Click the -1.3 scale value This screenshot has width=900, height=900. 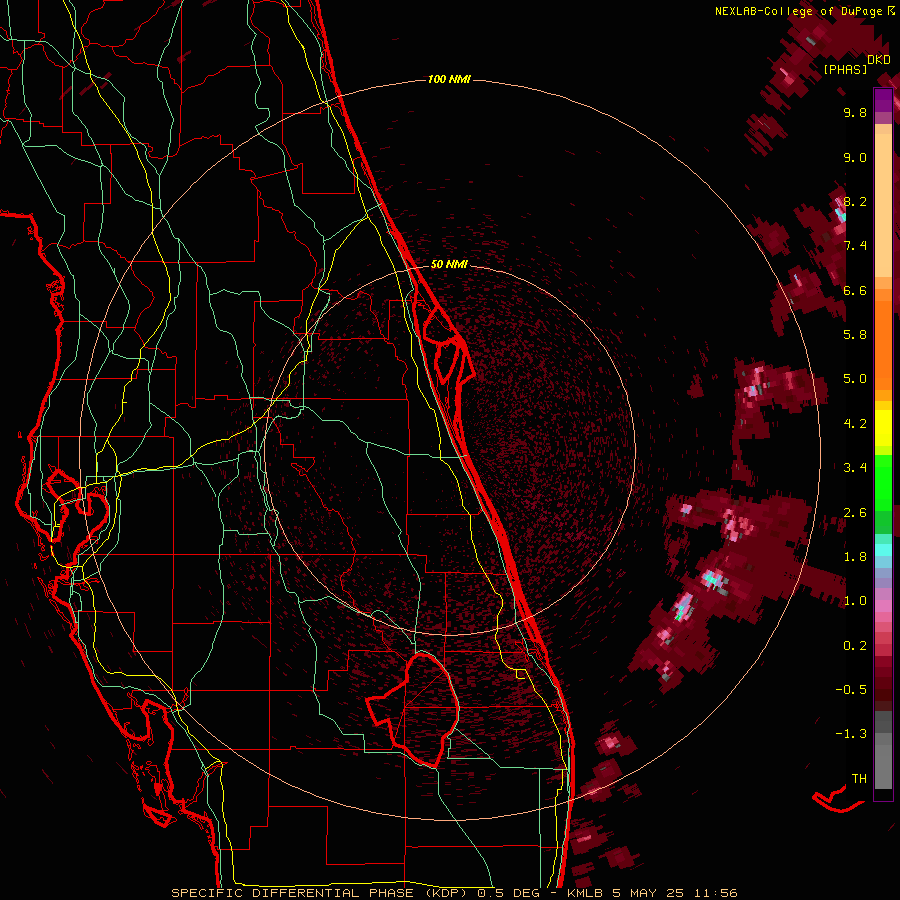point(851,734)
